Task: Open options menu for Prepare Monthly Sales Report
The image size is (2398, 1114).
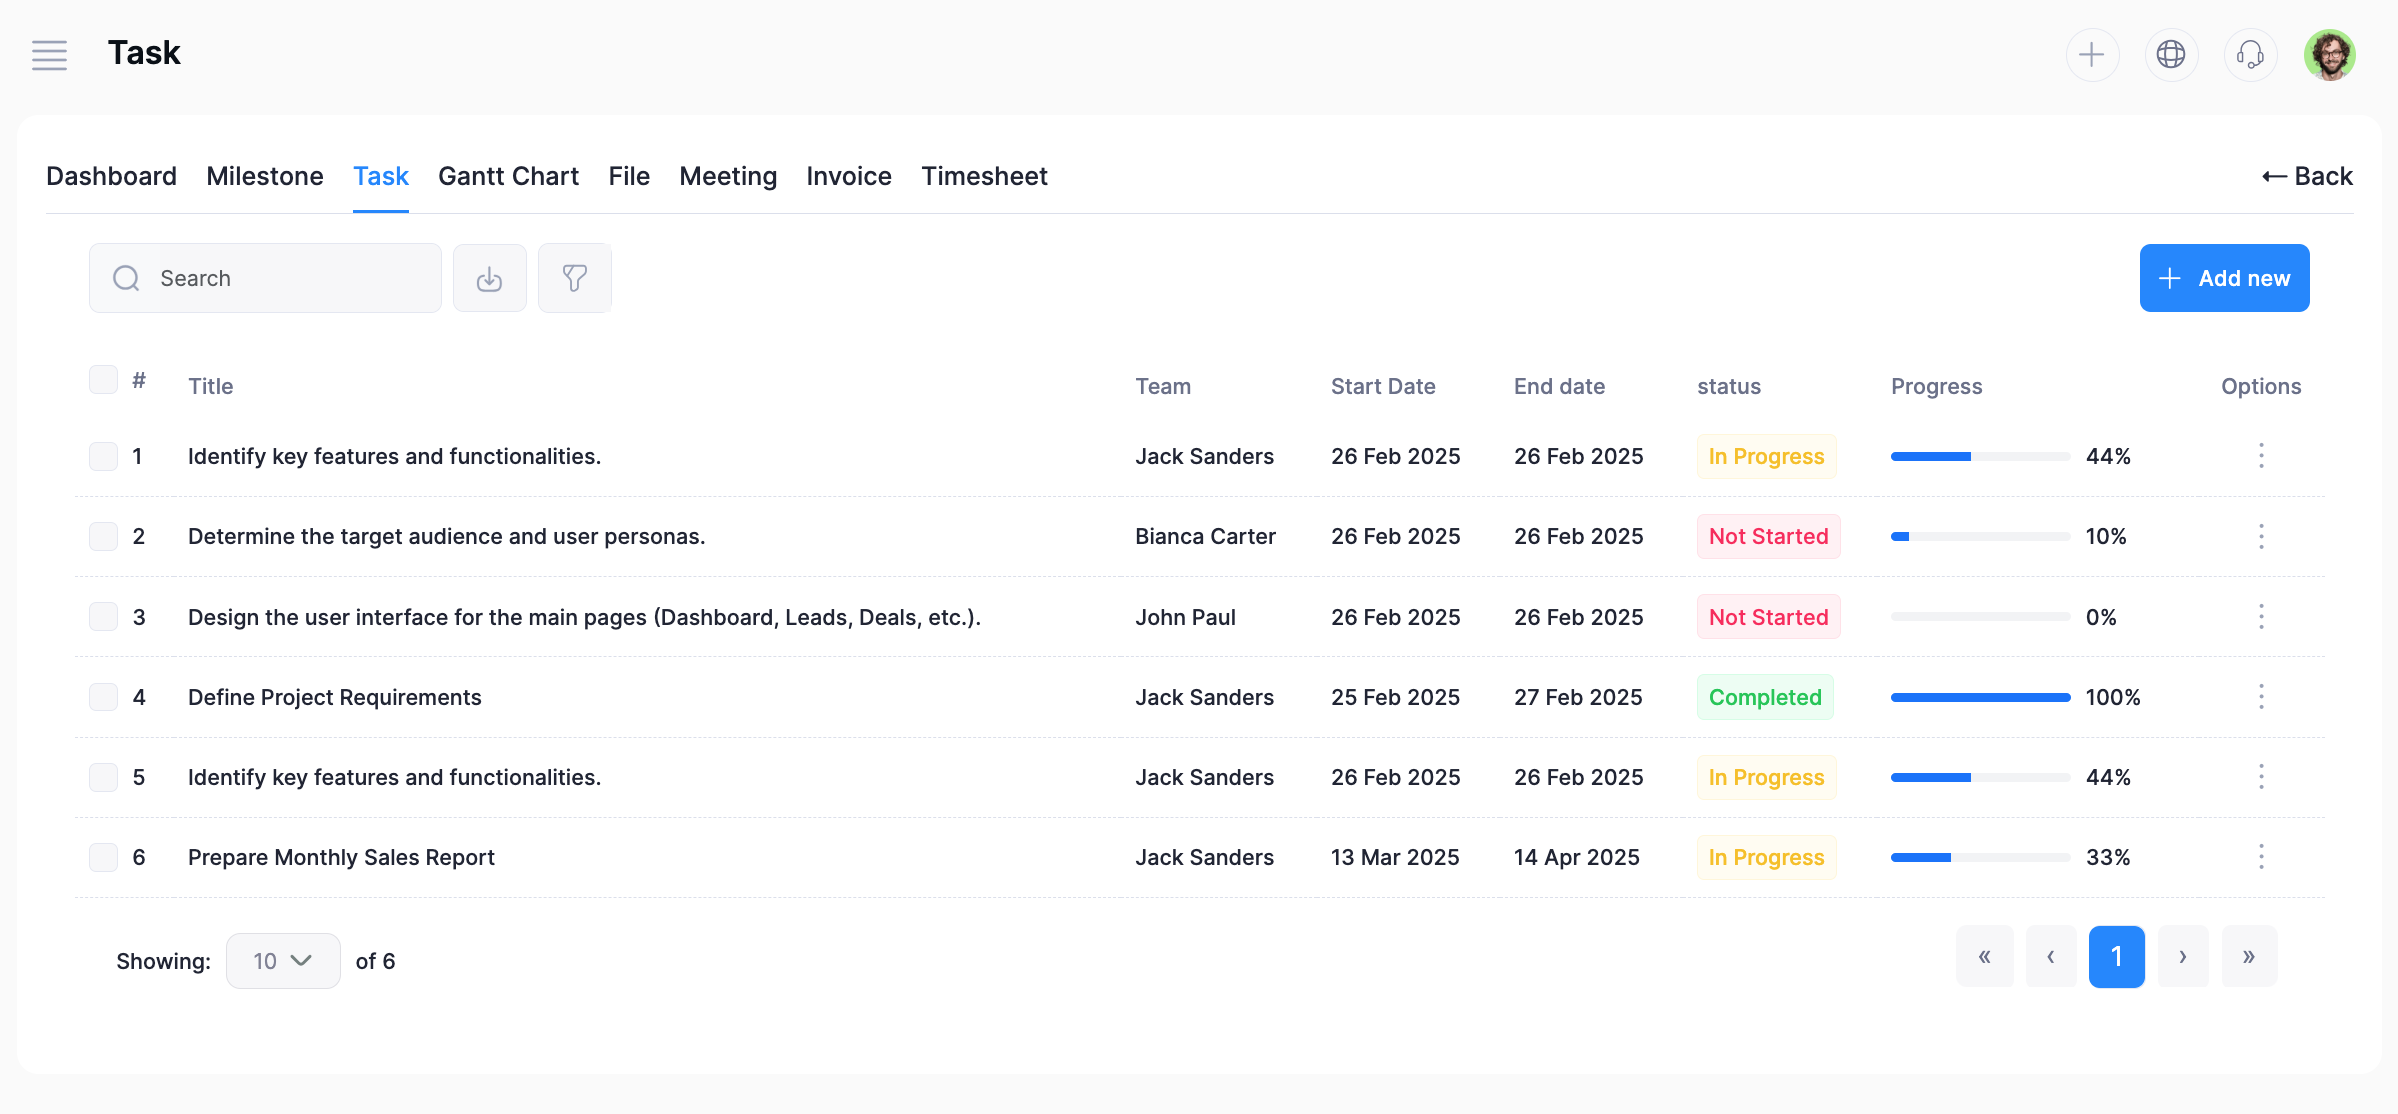Action: click(x=2260, y=857)
